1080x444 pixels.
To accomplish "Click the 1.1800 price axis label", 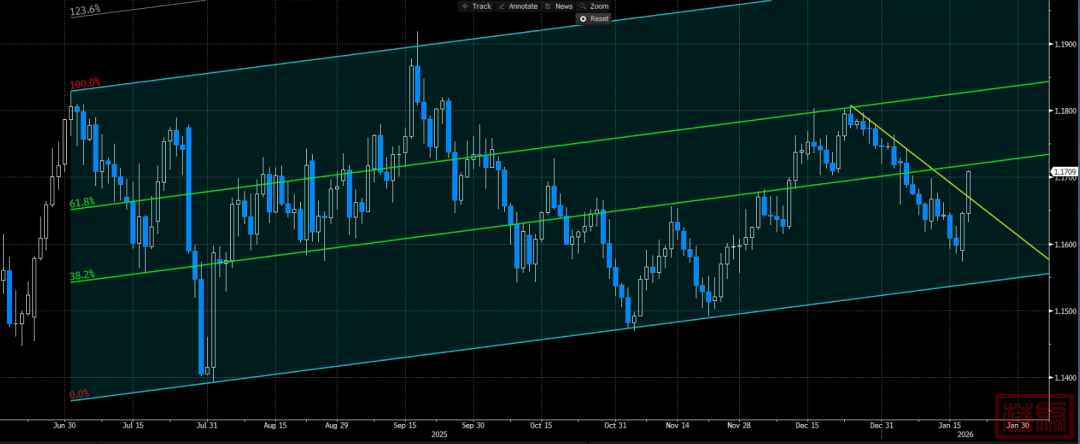I will pos(1063,111).
